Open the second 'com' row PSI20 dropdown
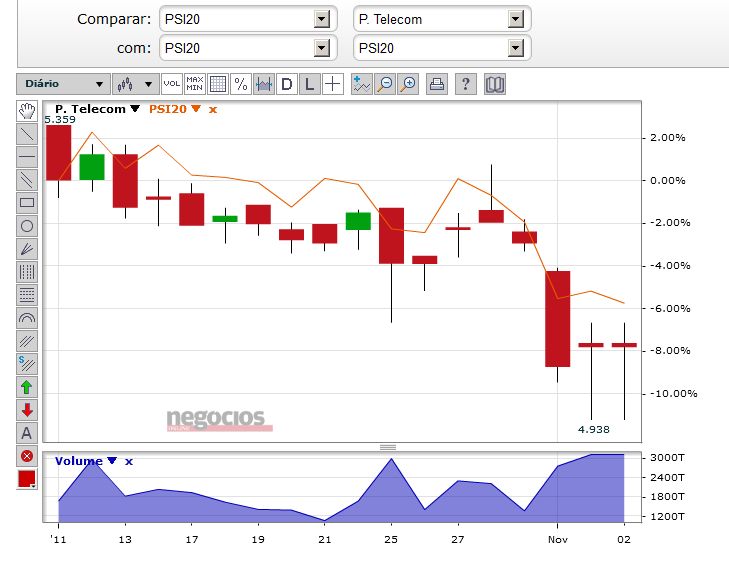 coord(442,48)
